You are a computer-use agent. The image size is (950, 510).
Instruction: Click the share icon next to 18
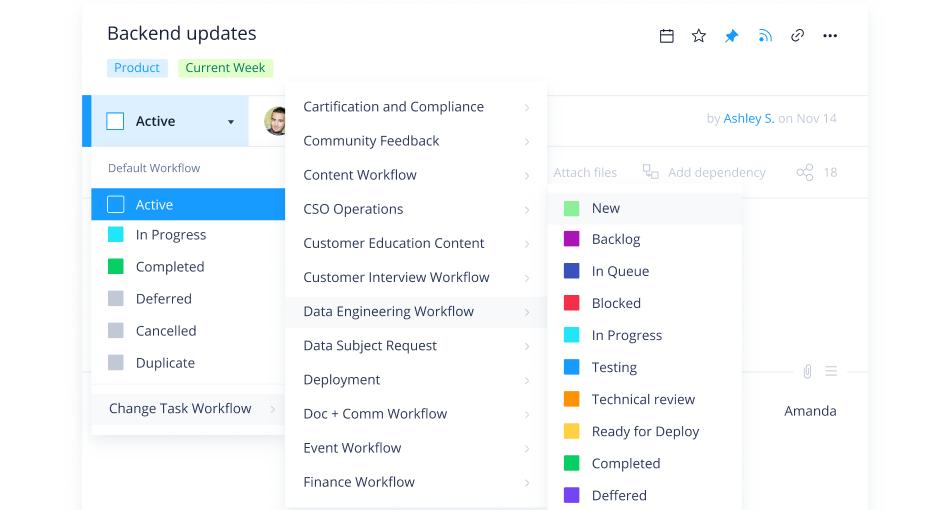click(x=804, y=173)
